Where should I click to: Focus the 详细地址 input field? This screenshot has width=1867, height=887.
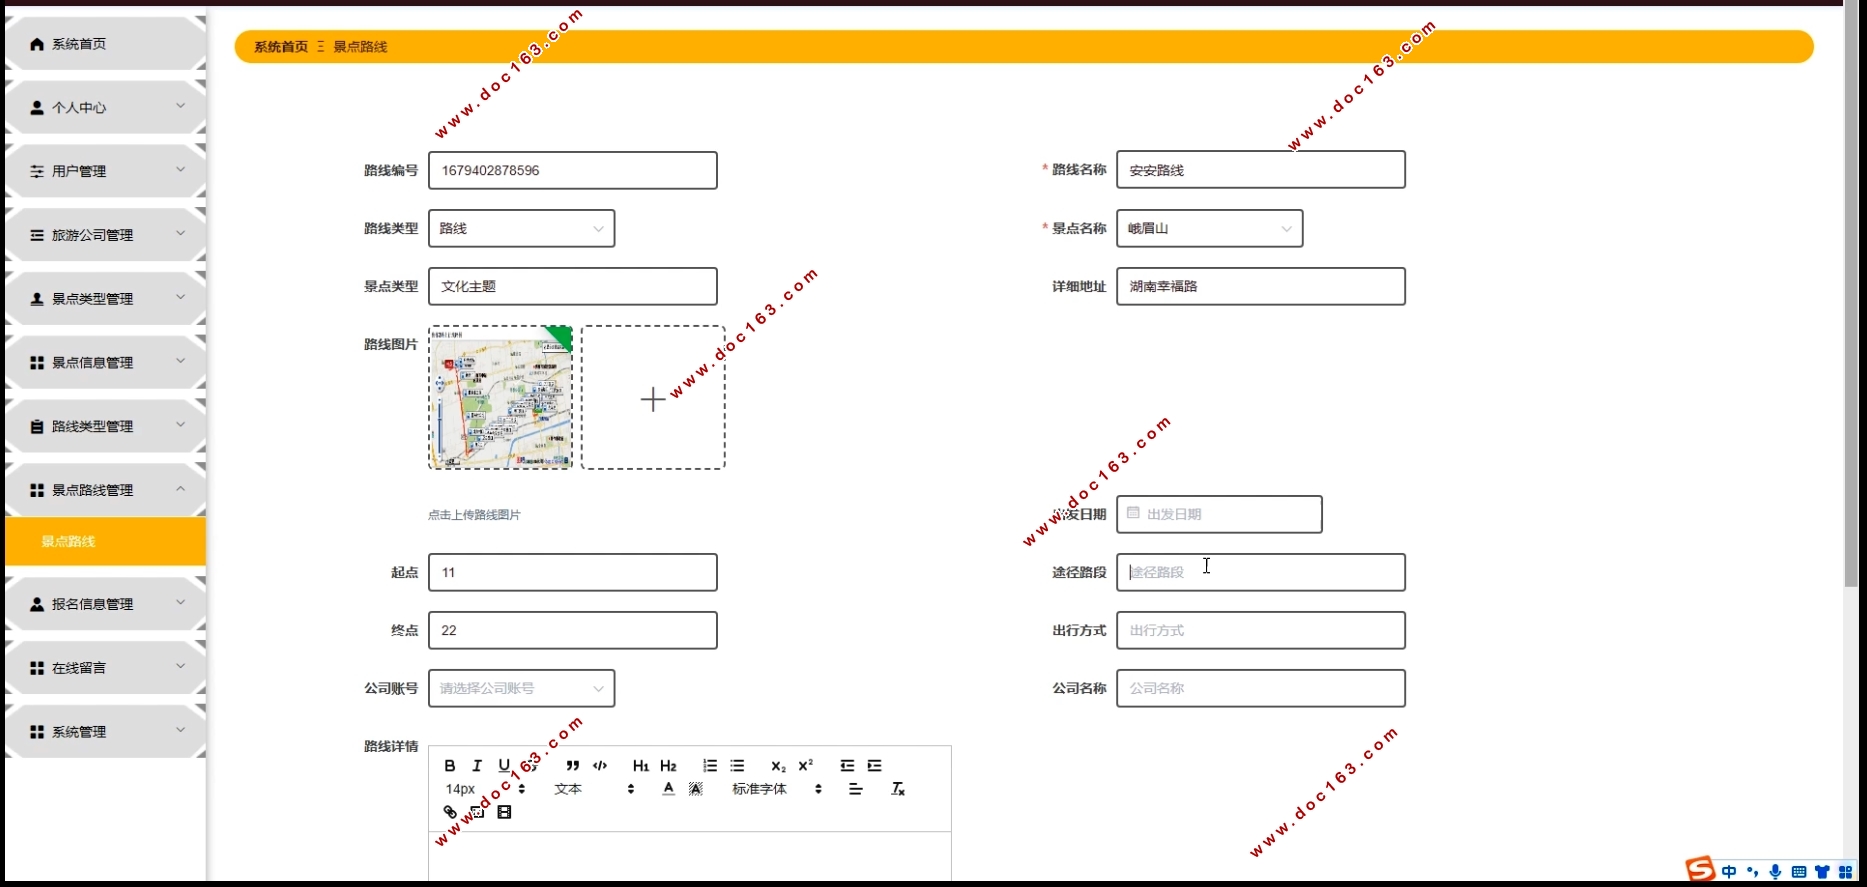point(1261,286)
